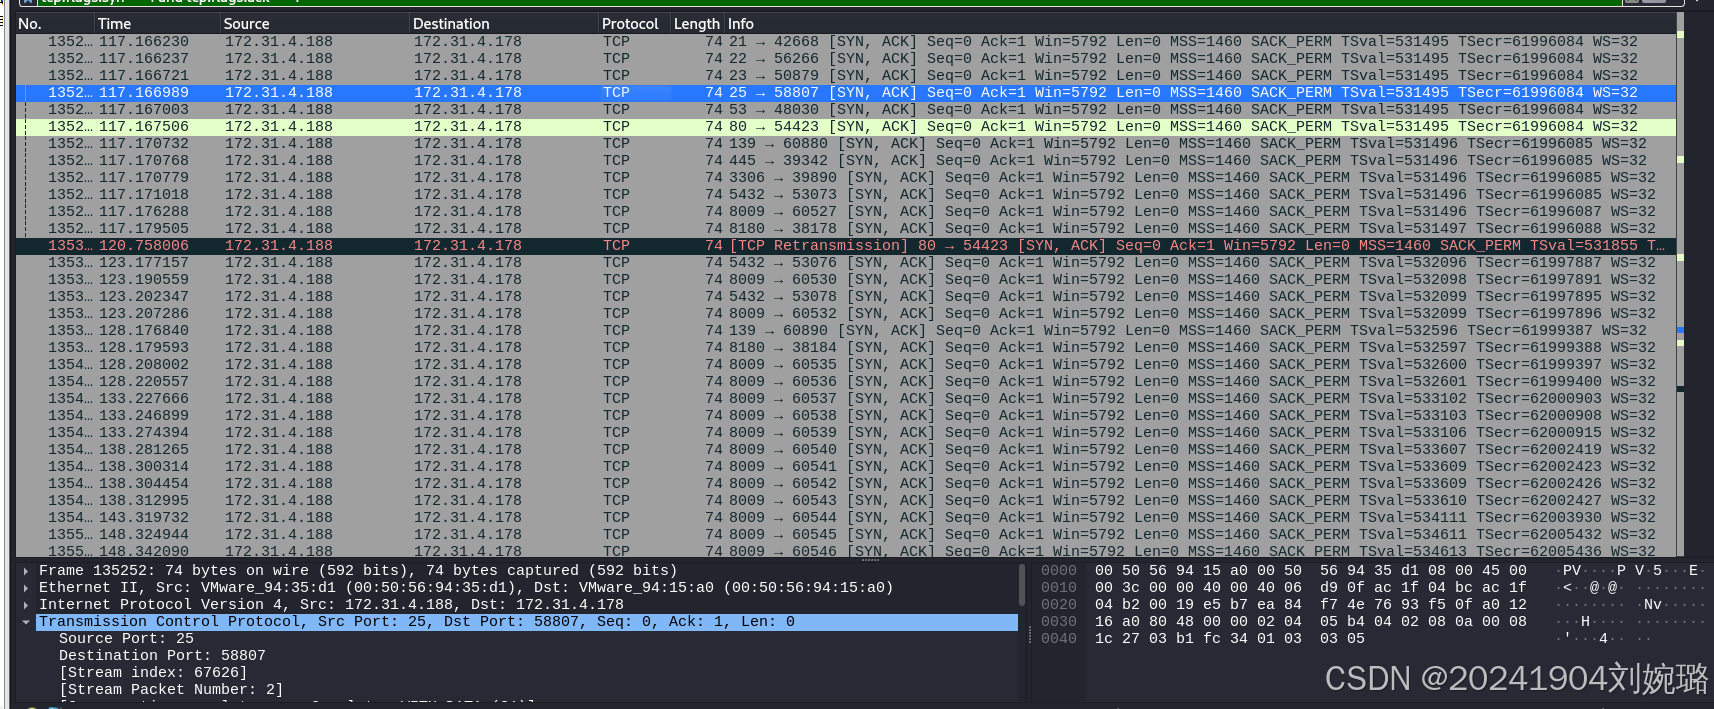The height and width of the screenshot is (709, 1714).
Task: Select packet at time 133.246899
Action: [846, 415]
